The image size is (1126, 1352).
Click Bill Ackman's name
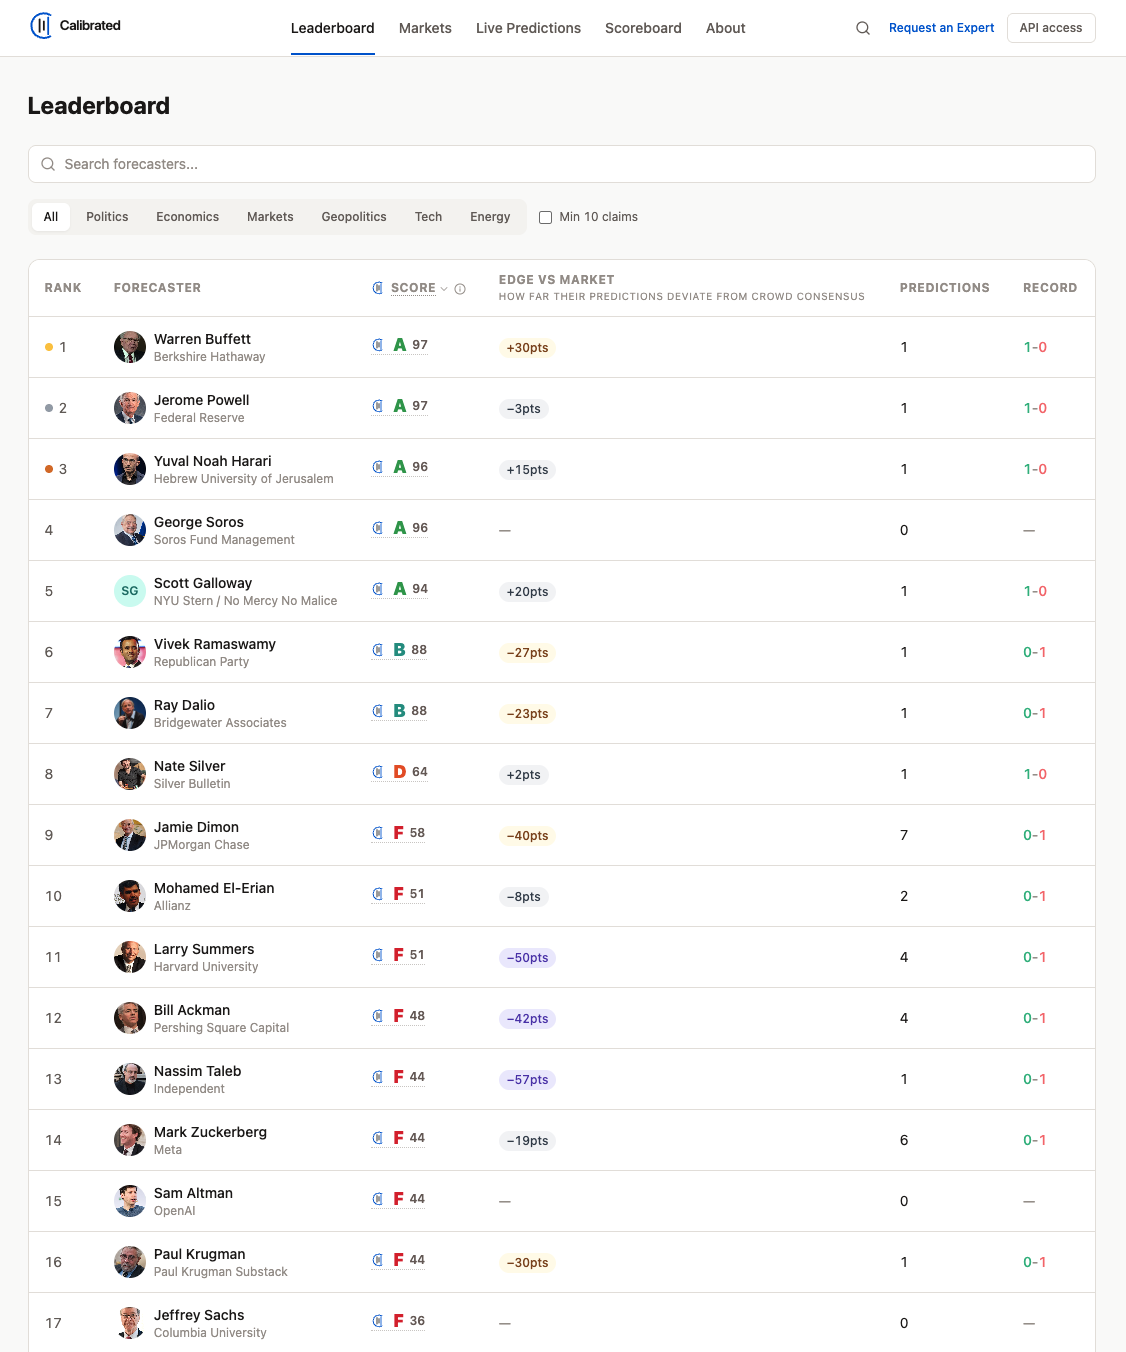tap(192, 1010)
